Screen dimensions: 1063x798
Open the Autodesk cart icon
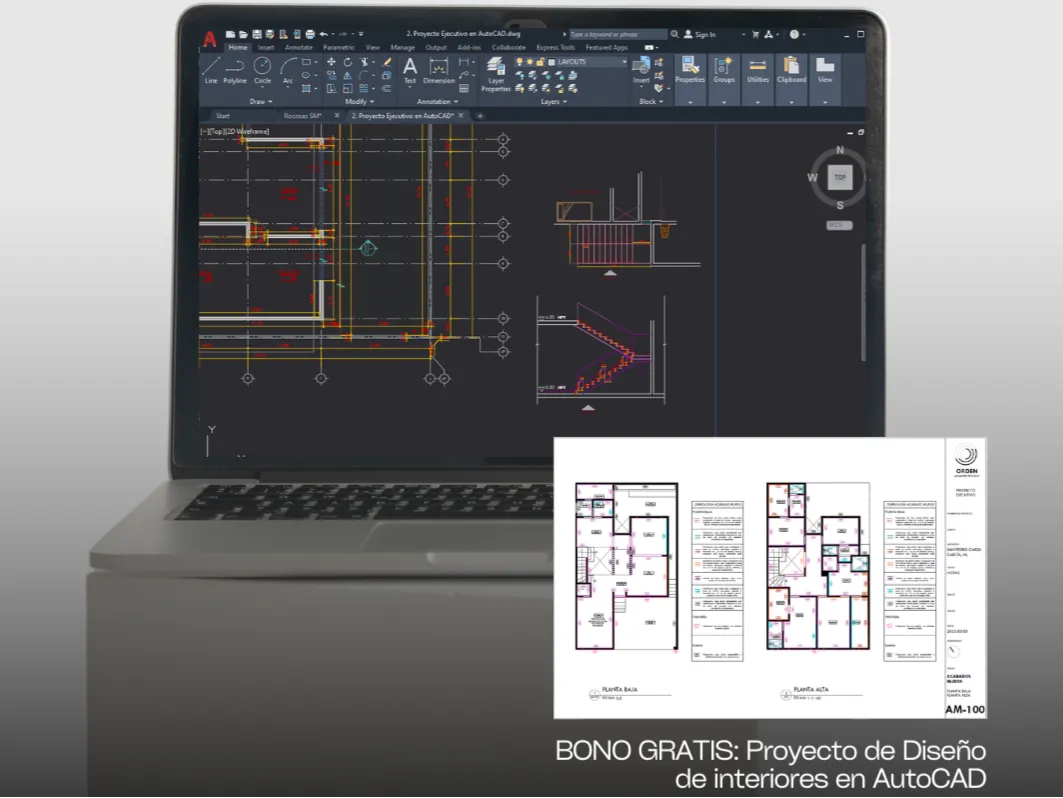[x=755, y=34]
